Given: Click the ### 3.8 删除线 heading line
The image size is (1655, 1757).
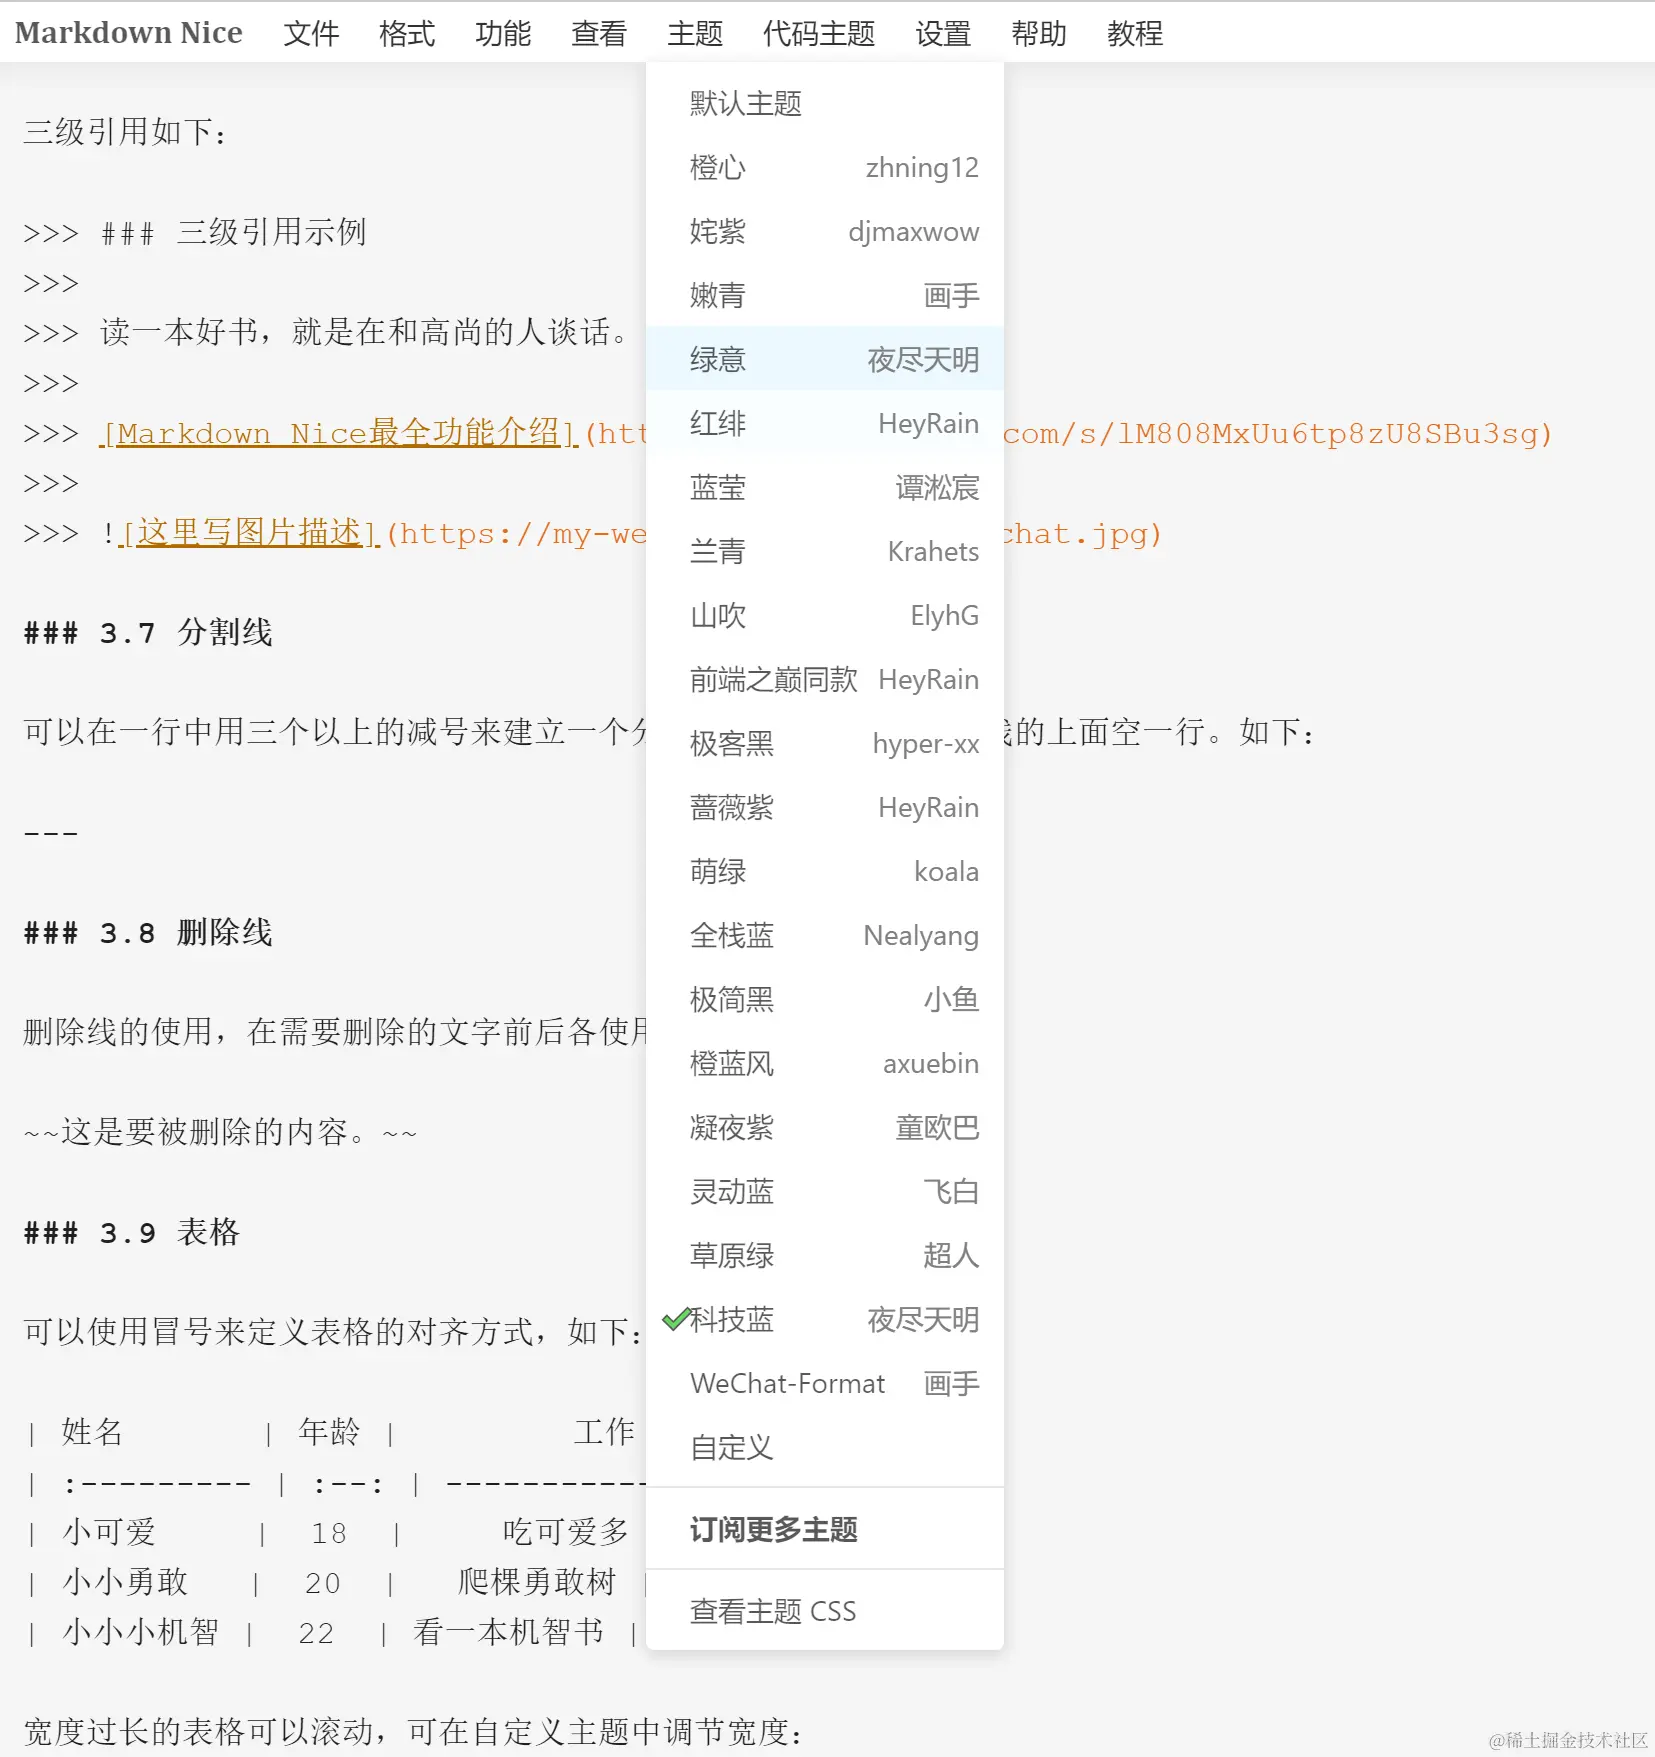Looking at the screenshot, I should click(148, 932).
